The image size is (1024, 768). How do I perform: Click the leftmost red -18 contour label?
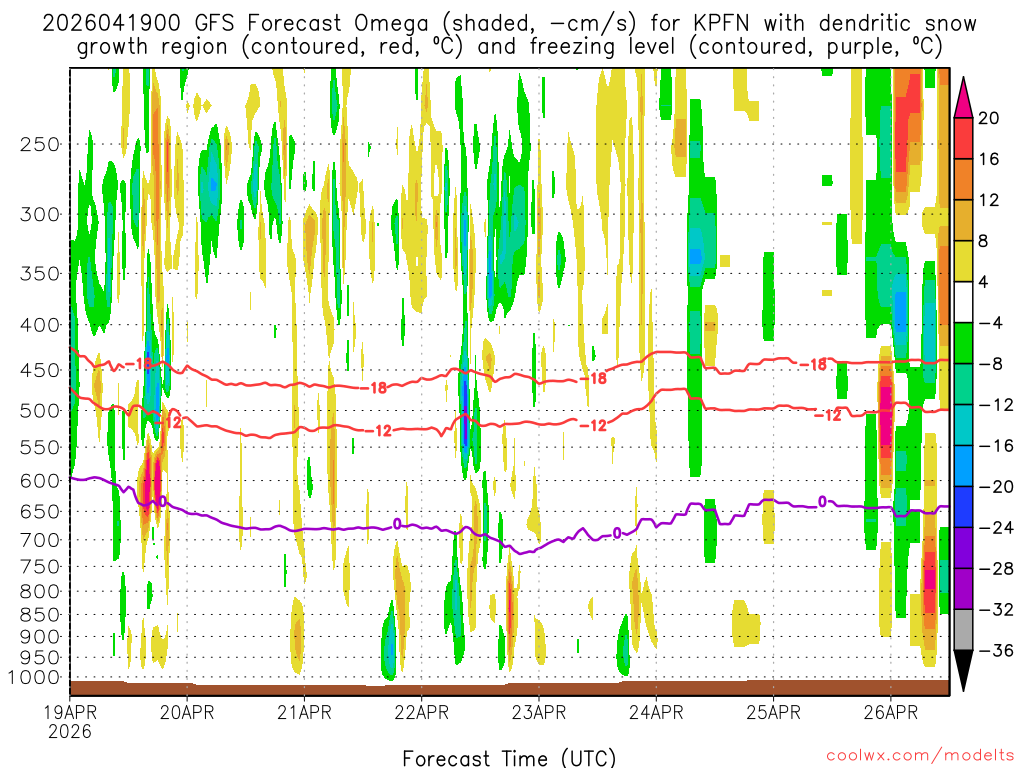143,364
